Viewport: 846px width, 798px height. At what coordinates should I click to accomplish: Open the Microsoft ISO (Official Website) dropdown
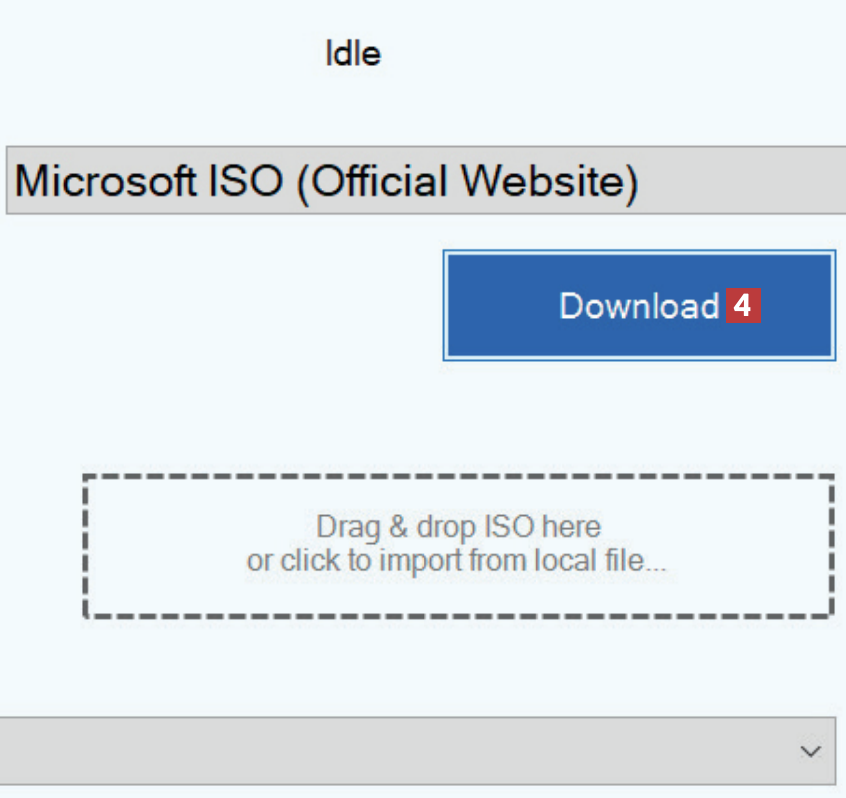click(425, 181)
